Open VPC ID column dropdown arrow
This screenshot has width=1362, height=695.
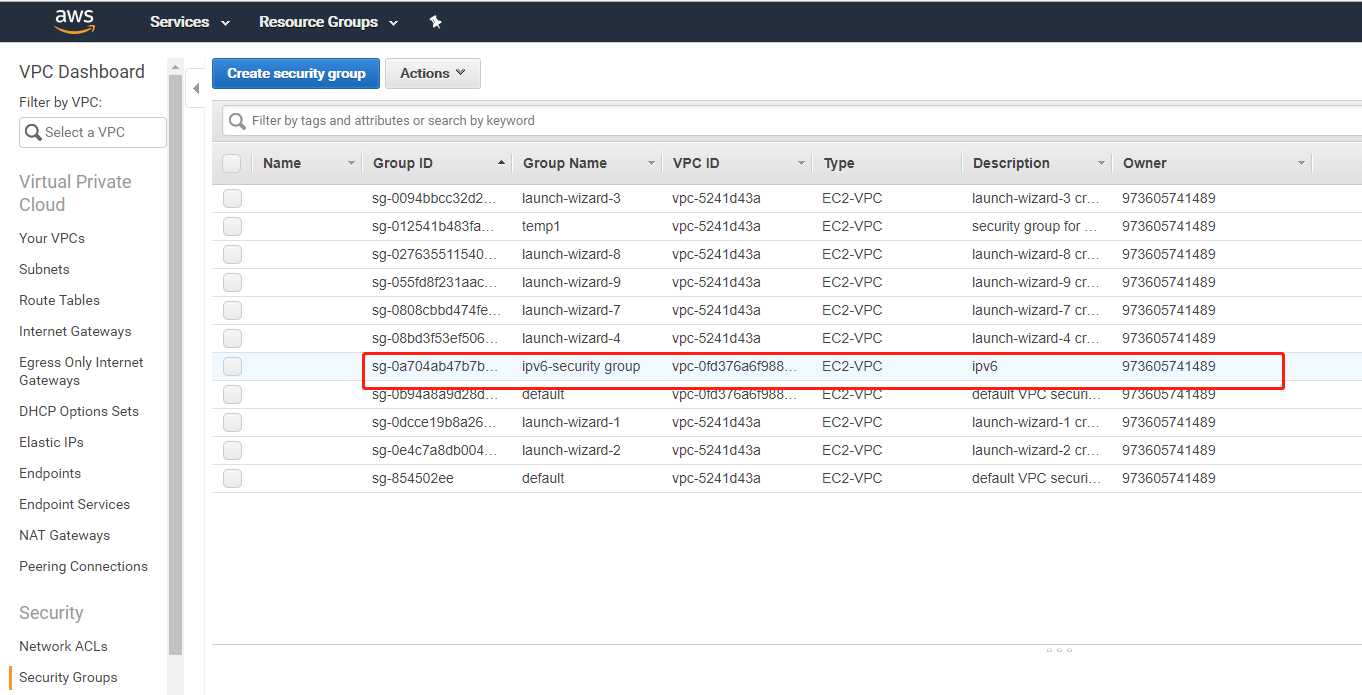click(801, 163)
